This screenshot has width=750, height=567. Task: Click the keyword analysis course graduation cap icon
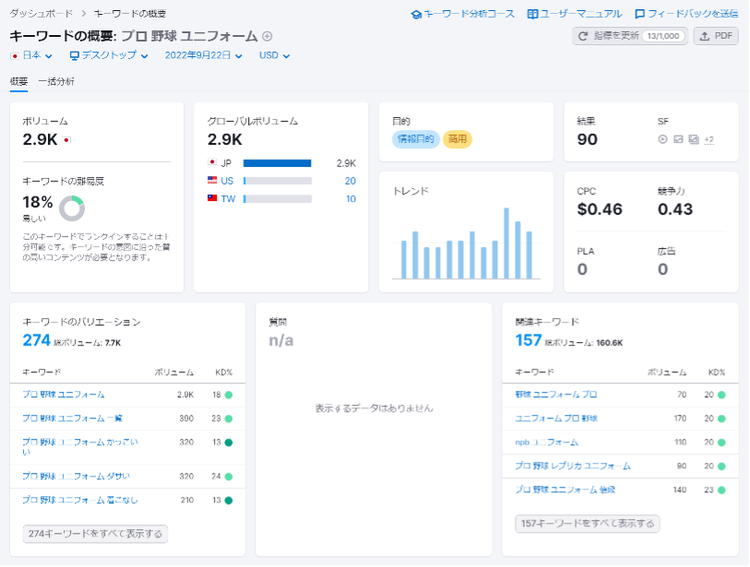click(416, 14)
